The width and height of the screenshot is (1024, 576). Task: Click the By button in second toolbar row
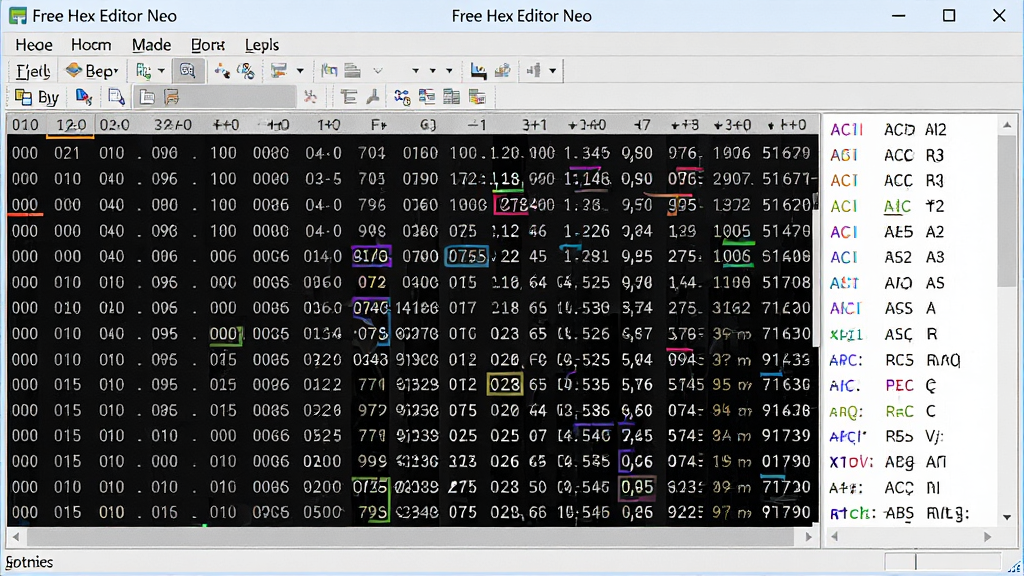coord(37,97)
